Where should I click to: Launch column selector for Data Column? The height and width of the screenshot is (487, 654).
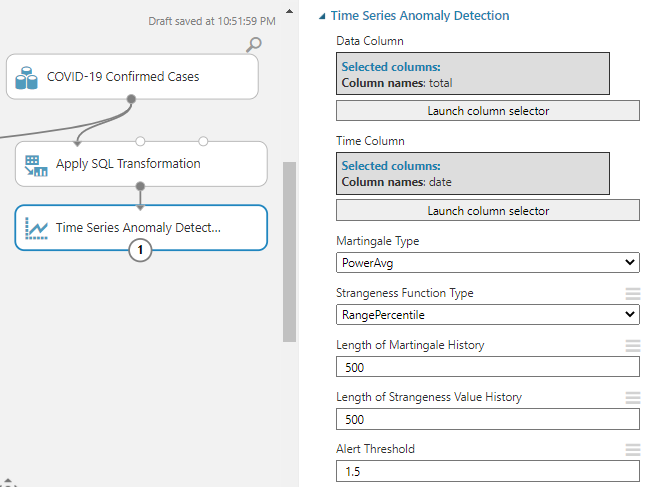coord(488,111)
